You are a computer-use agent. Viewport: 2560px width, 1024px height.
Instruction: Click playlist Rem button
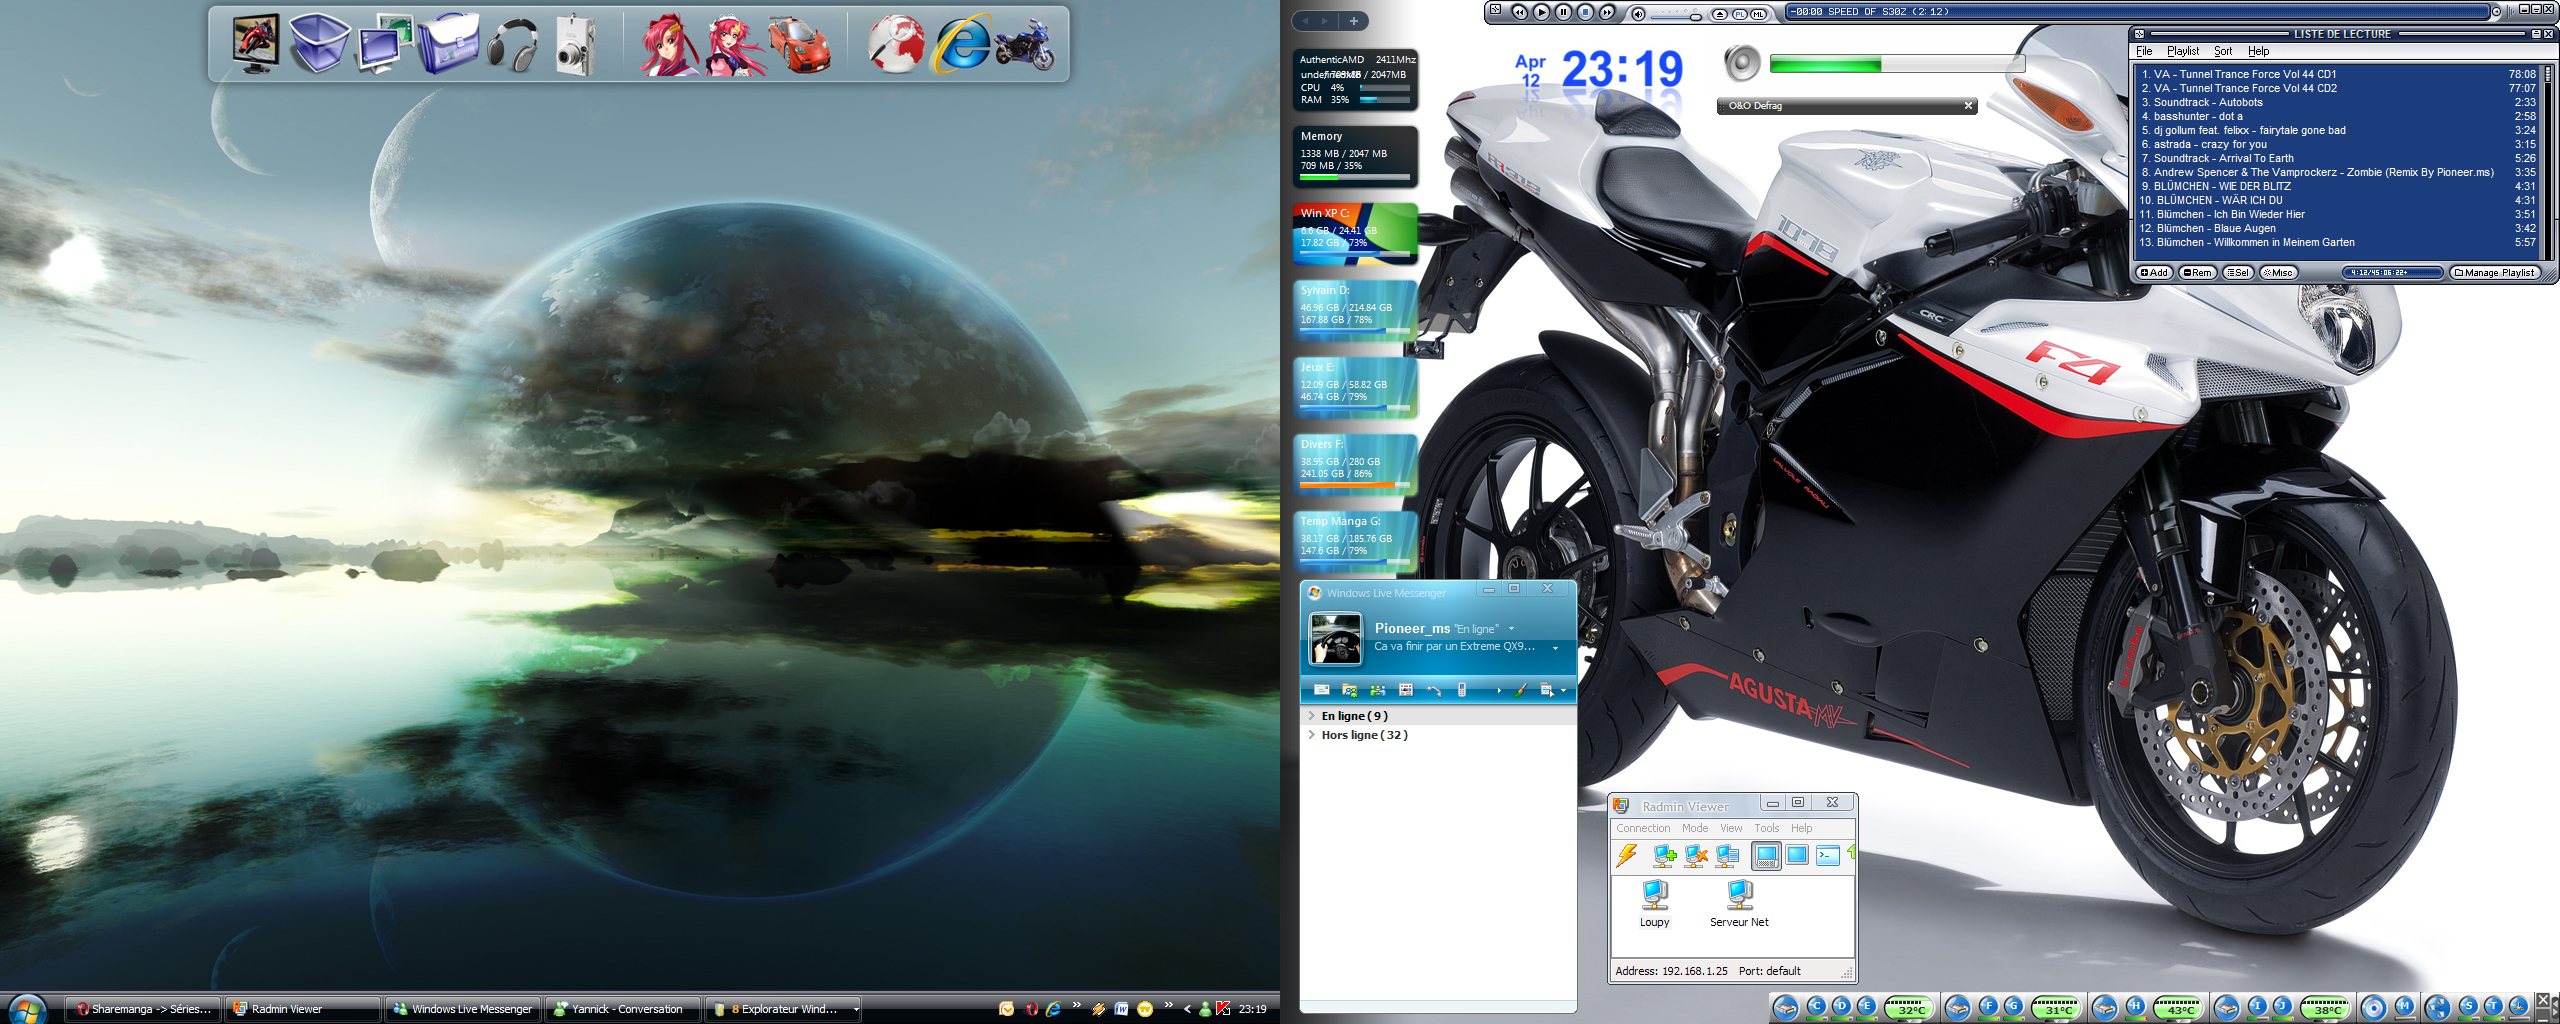click(x=2197, y=273)
